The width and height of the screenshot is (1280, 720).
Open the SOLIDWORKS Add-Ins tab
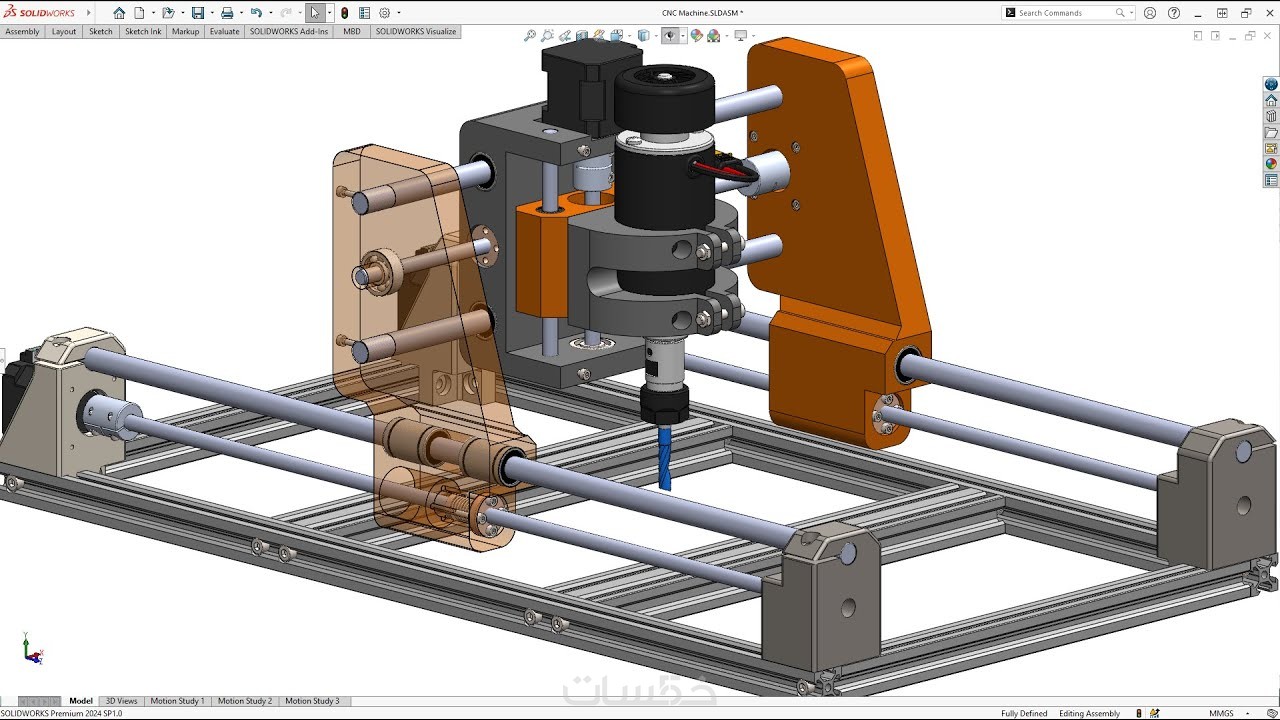[289, 32]
